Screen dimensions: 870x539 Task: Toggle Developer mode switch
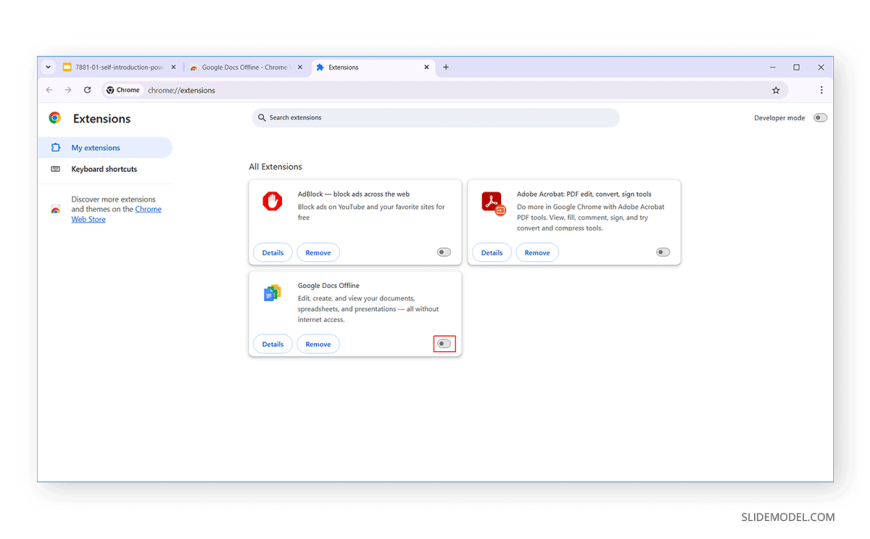tap(820, 118)
